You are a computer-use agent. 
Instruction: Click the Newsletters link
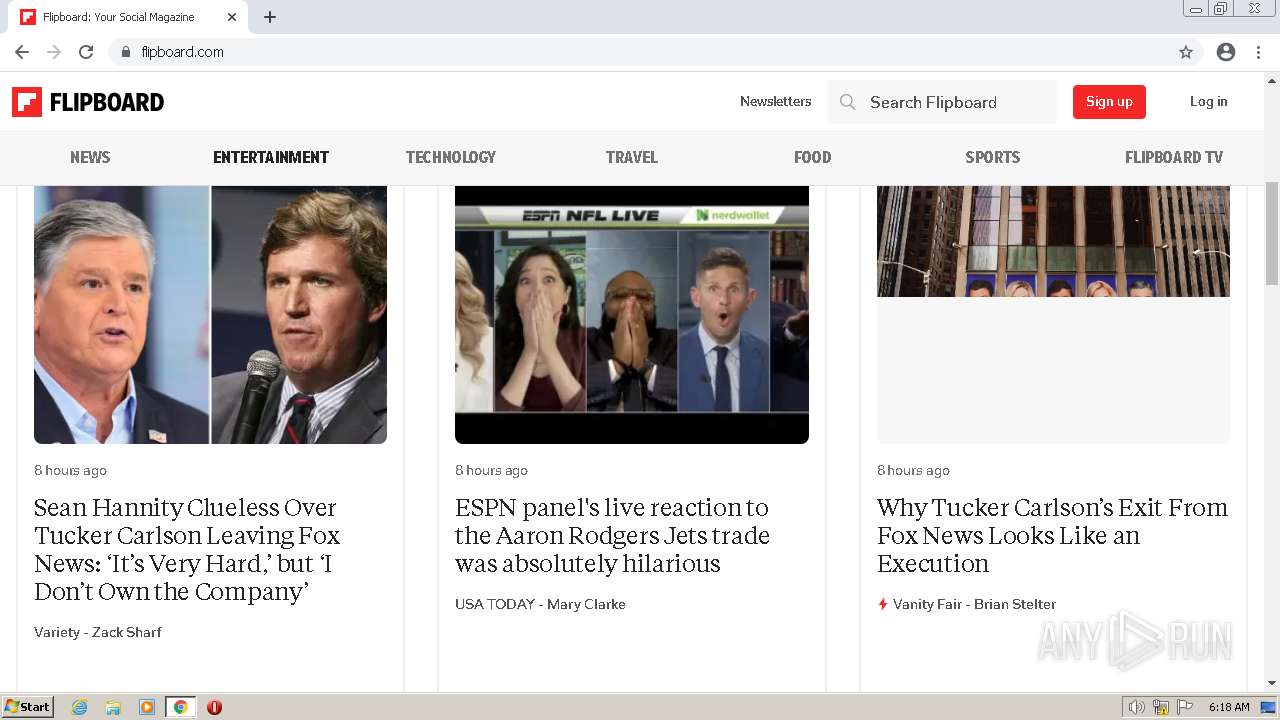[x=776, y=101]
